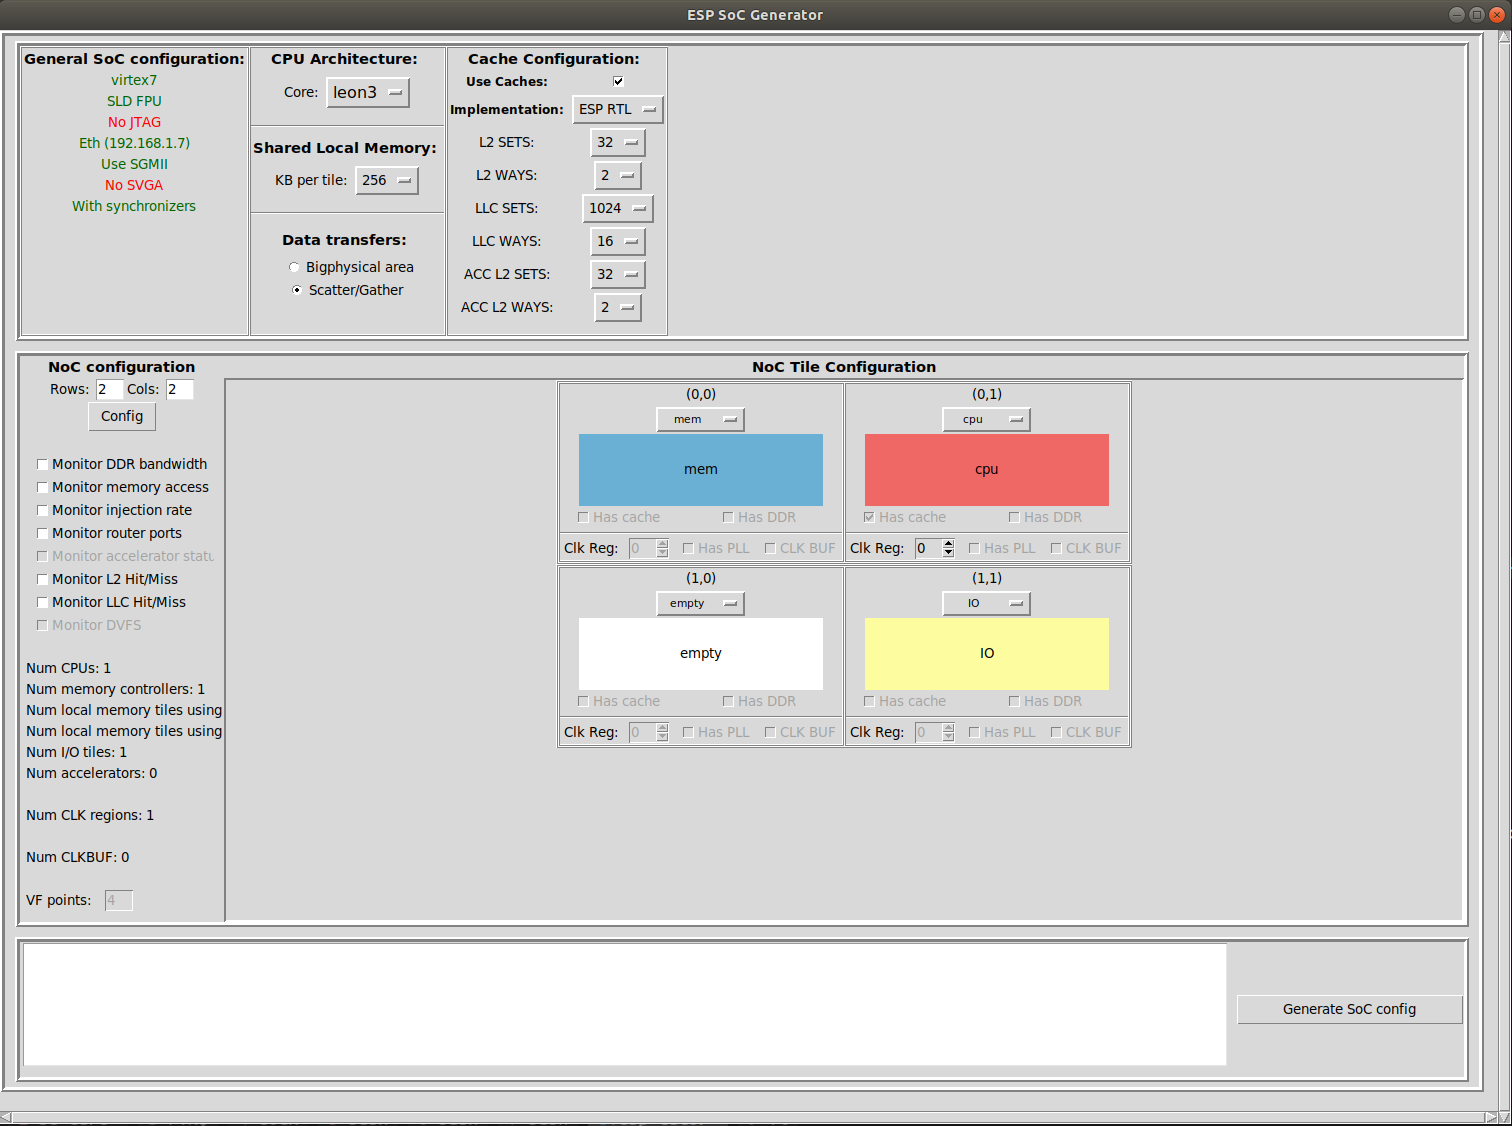Enable Monitor L2 Hit/Miss
The height and width of the screenshot is (1126, 1512).
(x=42, y=579)
